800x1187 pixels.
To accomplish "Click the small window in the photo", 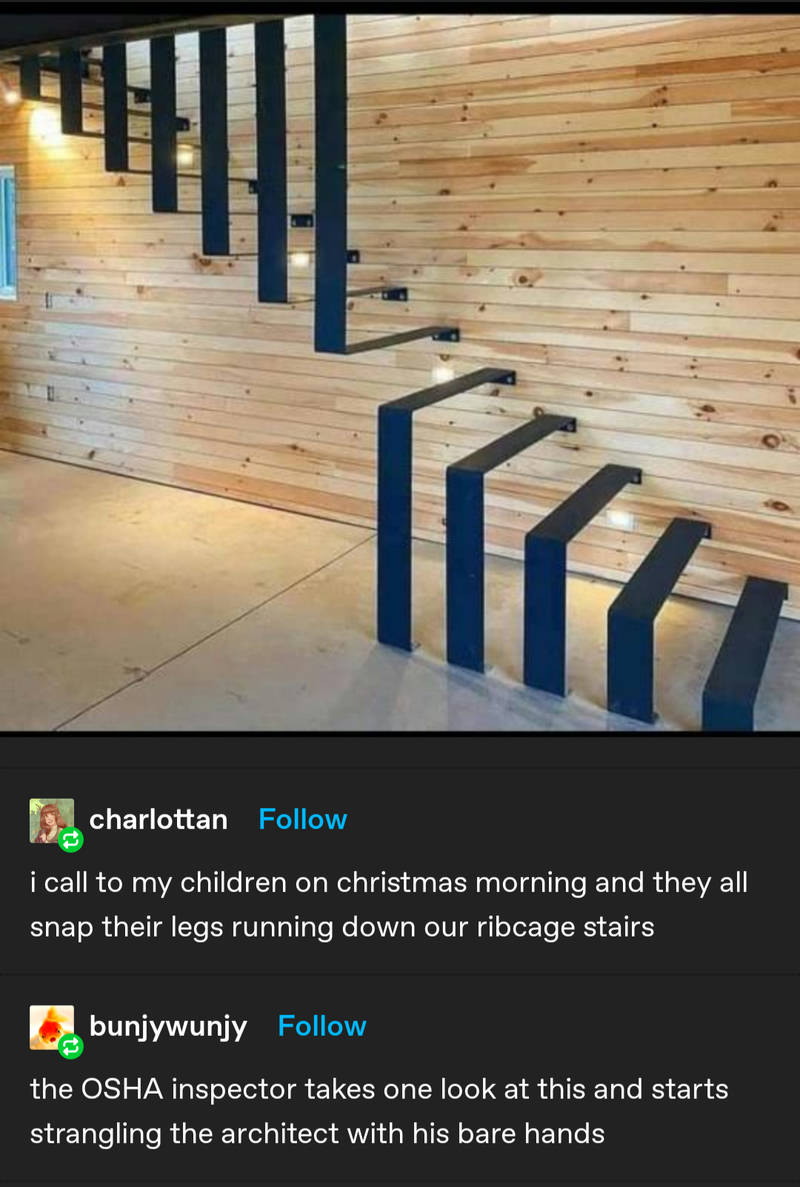I will pos(7,233).
